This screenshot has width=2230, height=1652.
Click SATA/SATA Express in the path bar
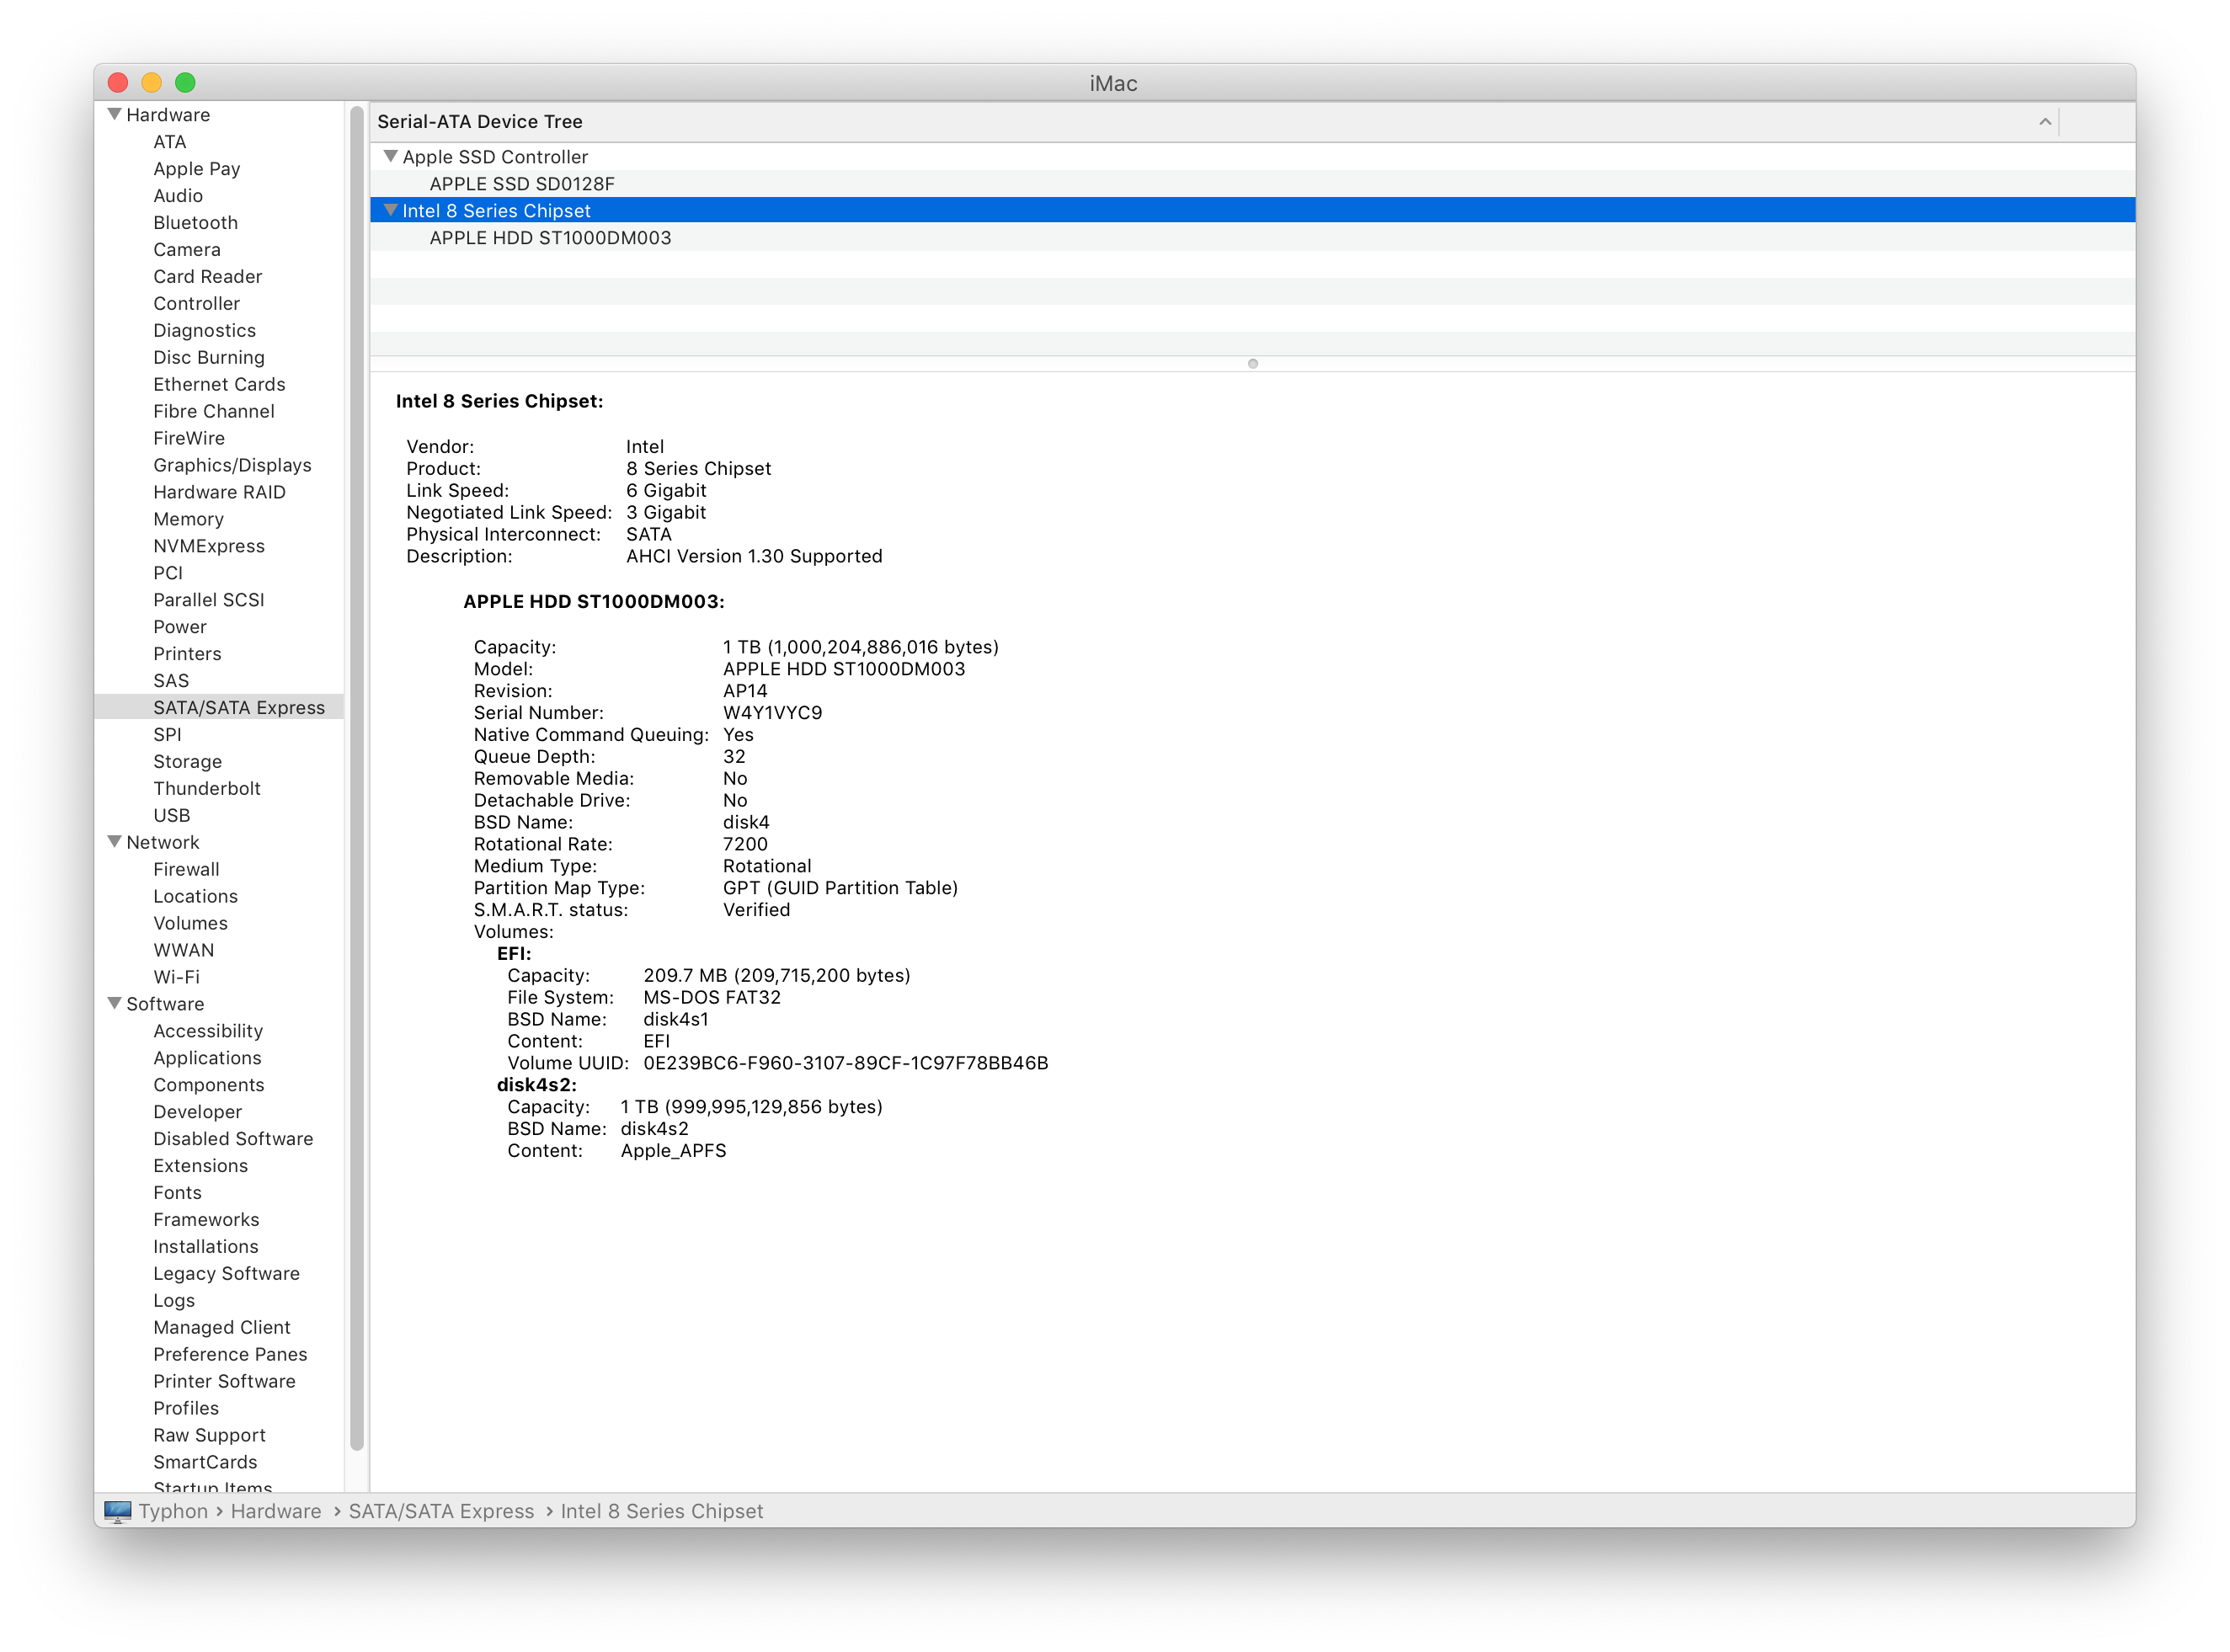[441, 1511]
